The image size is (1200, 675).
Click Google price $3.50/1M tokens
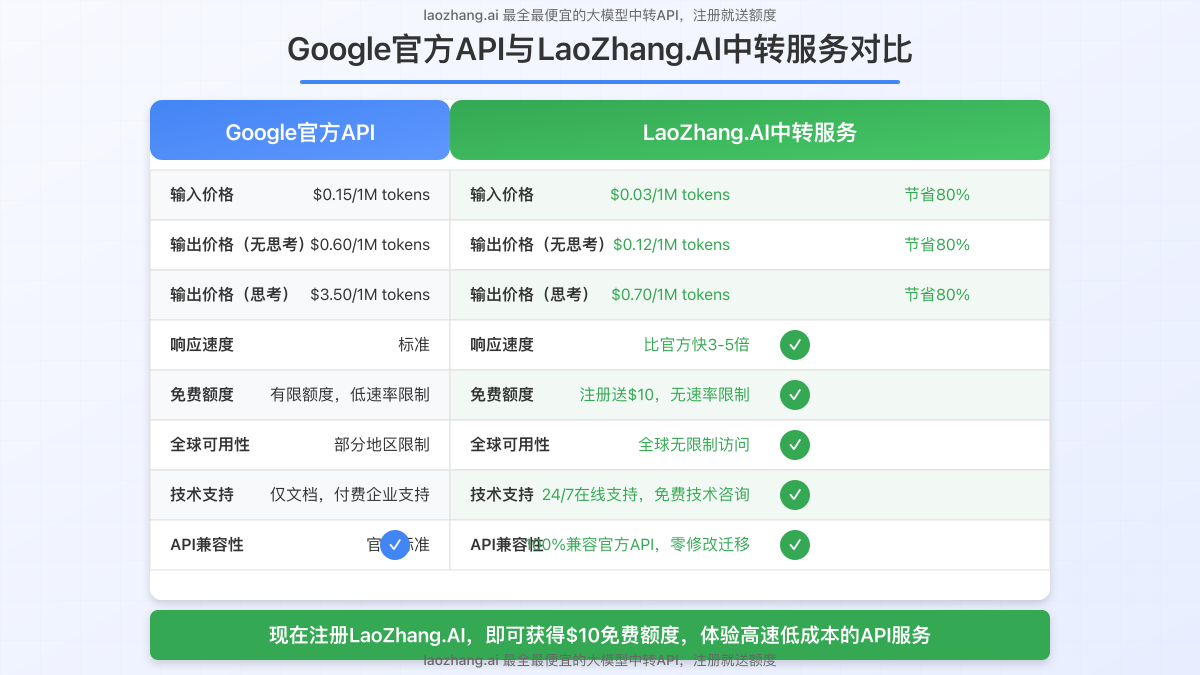click(370, 295)
